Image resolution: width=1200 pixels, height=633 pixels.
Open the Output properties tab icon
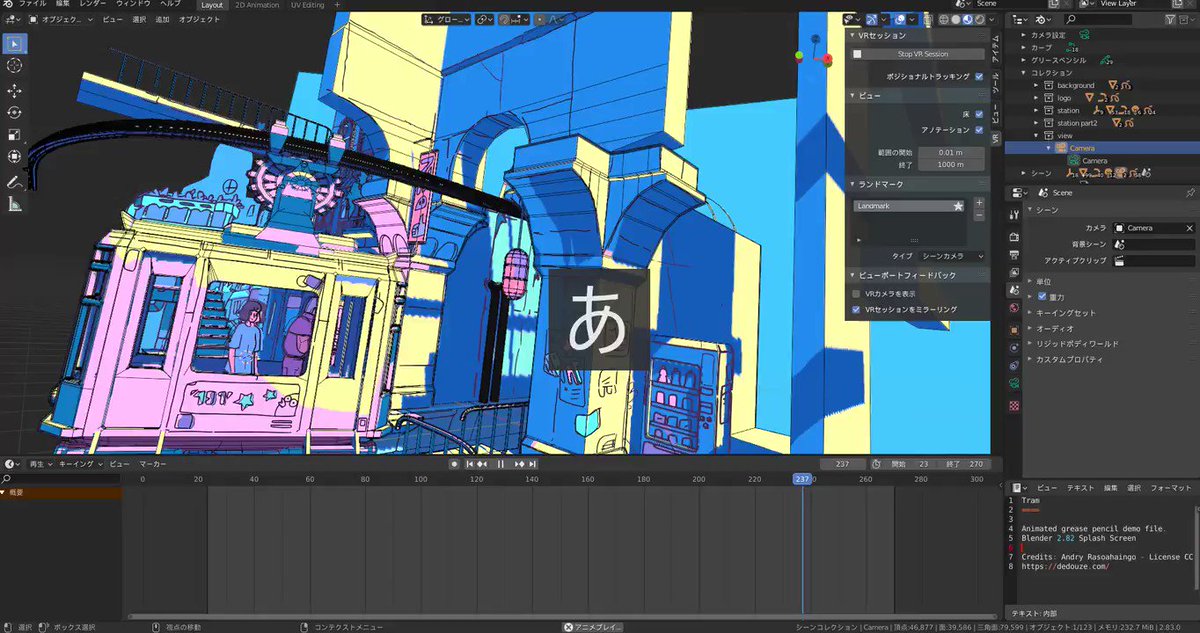pyautogui.click(x=1014, y=254)
